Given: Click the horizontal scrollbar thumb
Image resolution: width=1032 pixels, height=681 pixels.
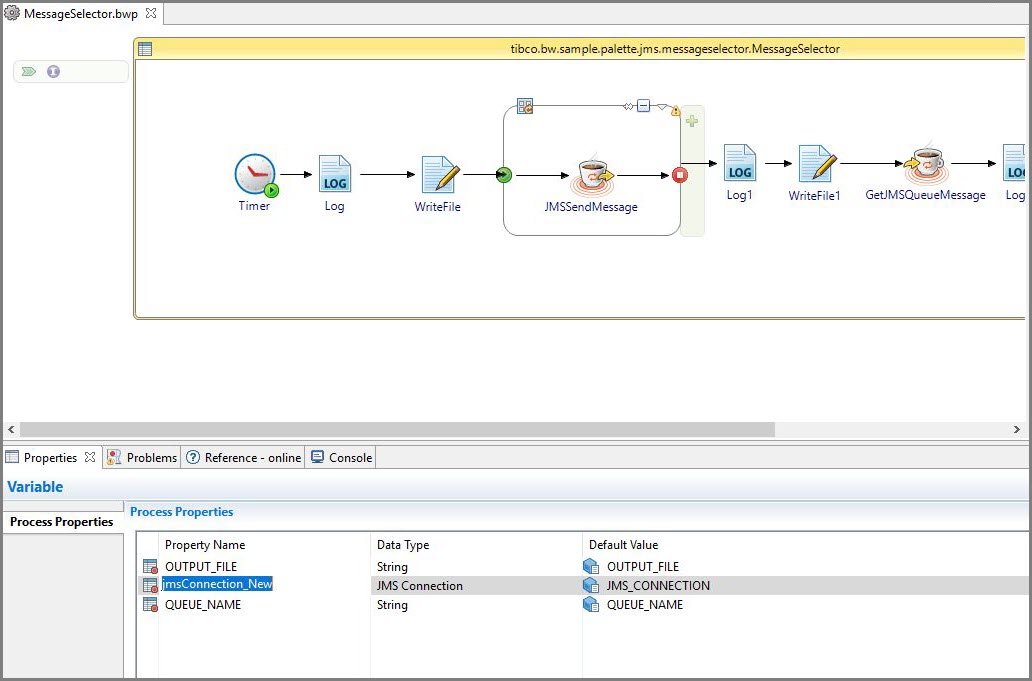Looking at the screenshot, I should pos(398,429).
